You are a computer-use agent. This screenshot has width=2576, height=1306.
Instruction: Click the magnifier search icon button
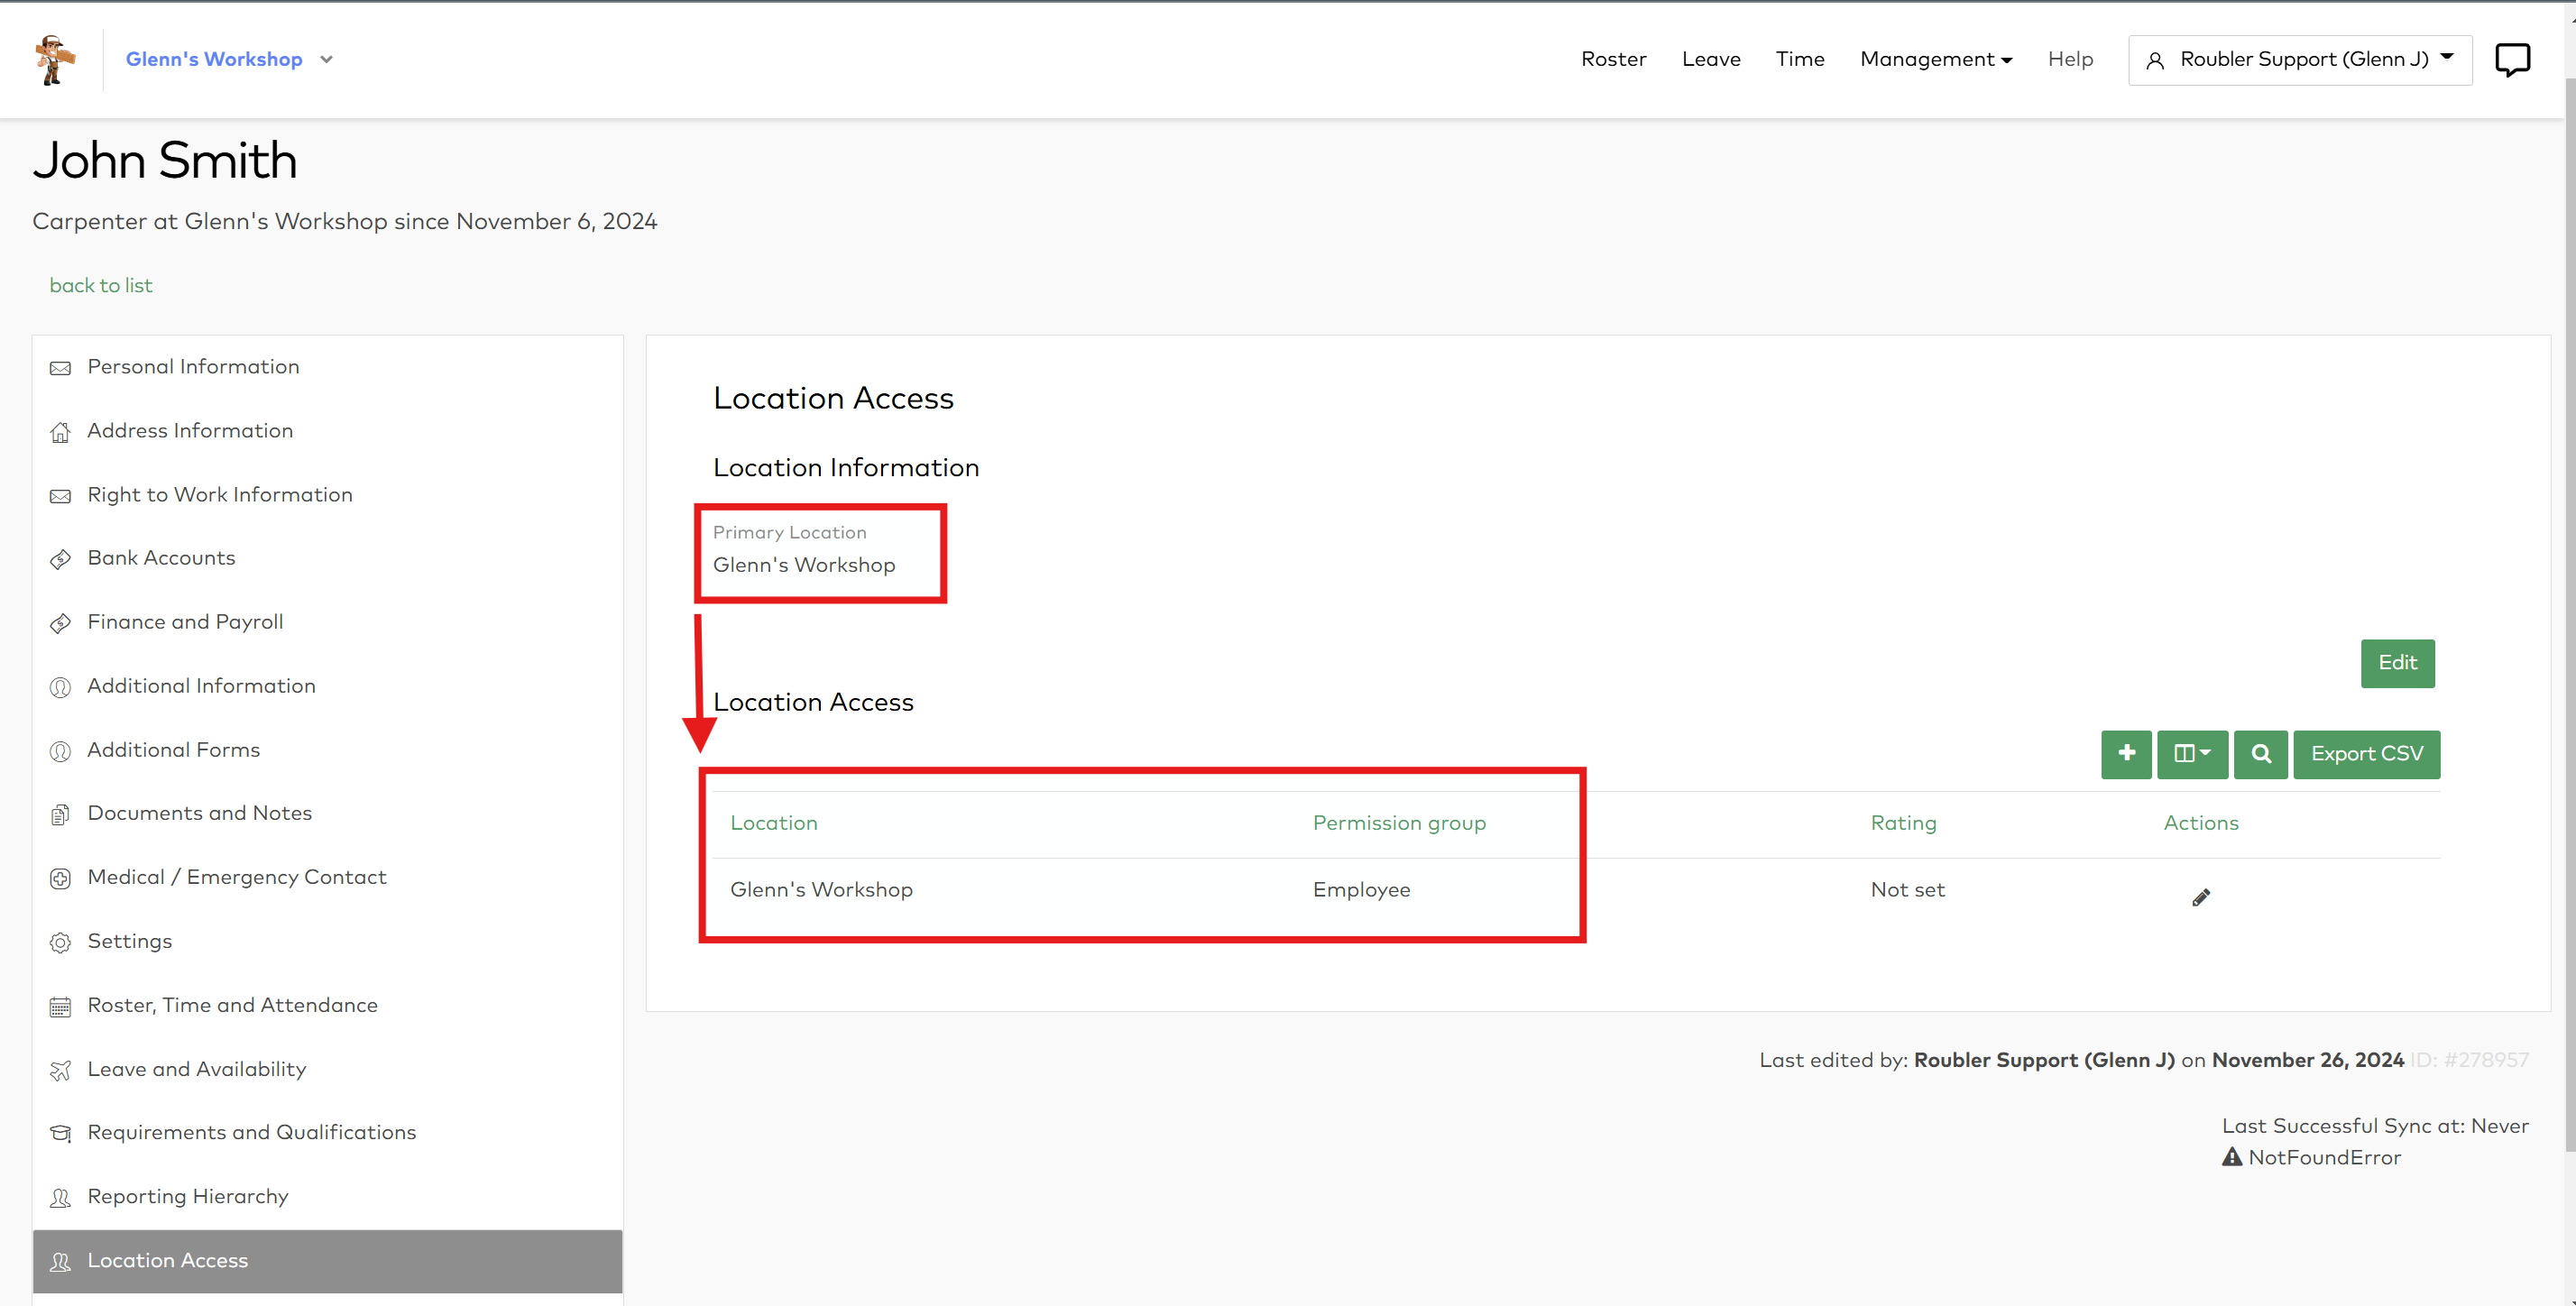point(2260,753)
